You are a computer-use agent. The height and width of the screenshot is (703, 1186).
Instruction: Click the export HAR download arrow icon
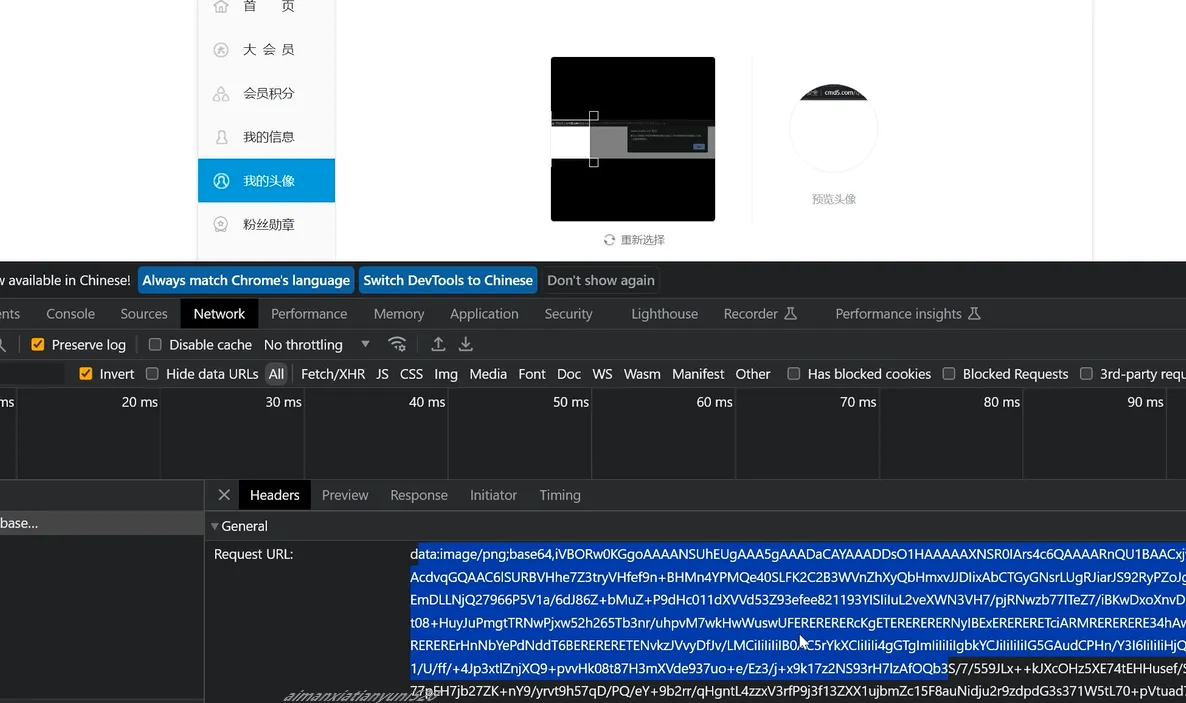tap(466, 344)
